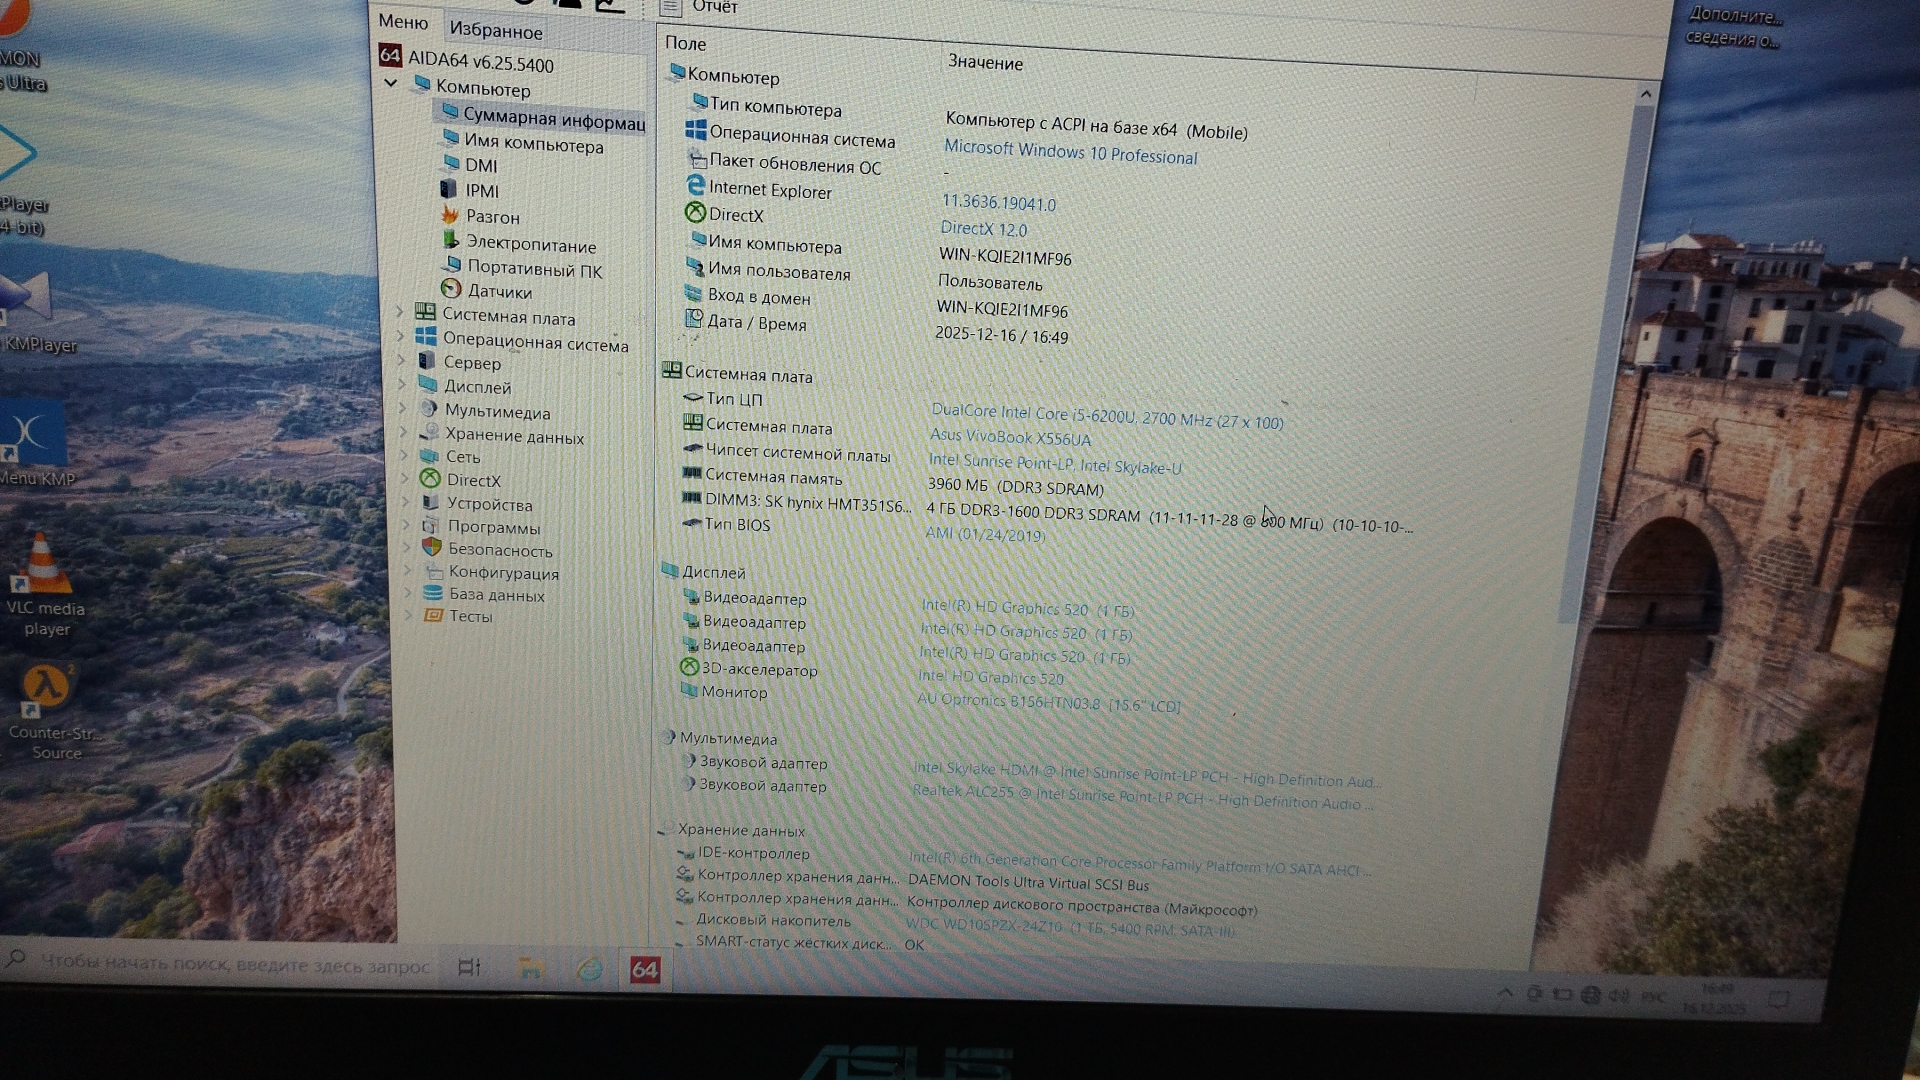
Task: Open the Sensors (Датчики) tree item
Action: (498, 292)
